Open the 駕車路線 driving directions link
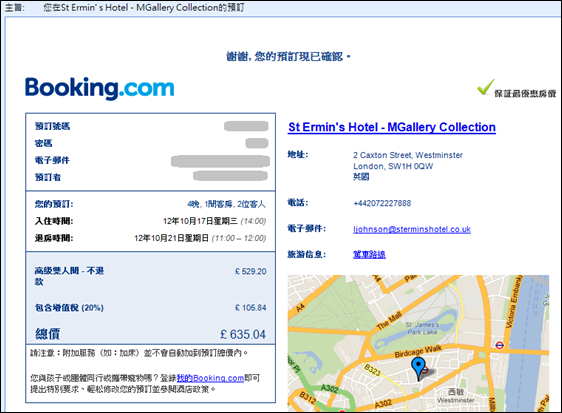The image size is (562, 413). coord(369,255)
